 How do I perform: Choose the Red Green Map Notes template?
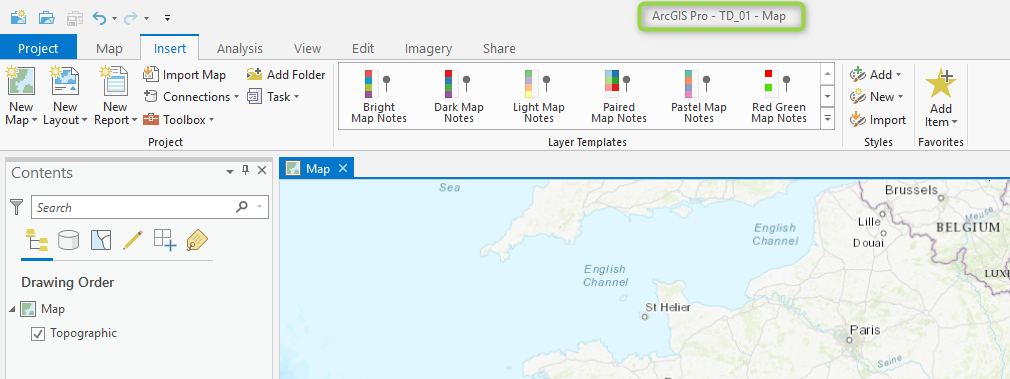778,97
